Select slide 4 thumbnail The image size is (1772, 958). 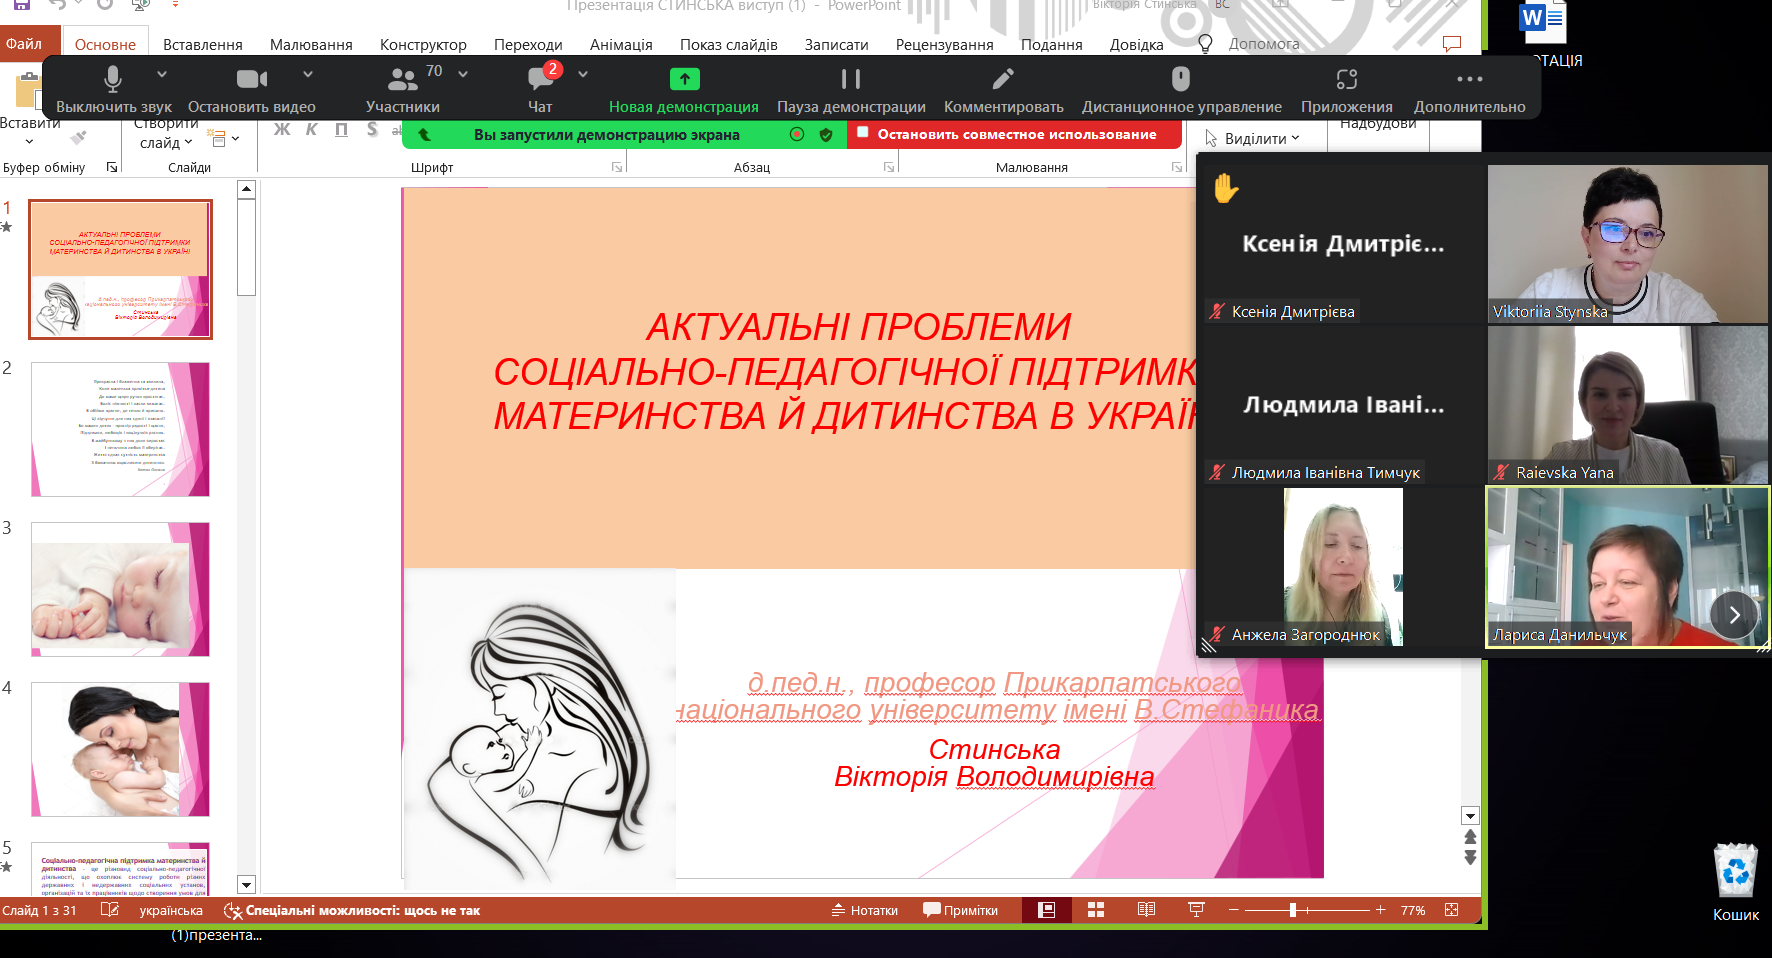pos(120,750)
